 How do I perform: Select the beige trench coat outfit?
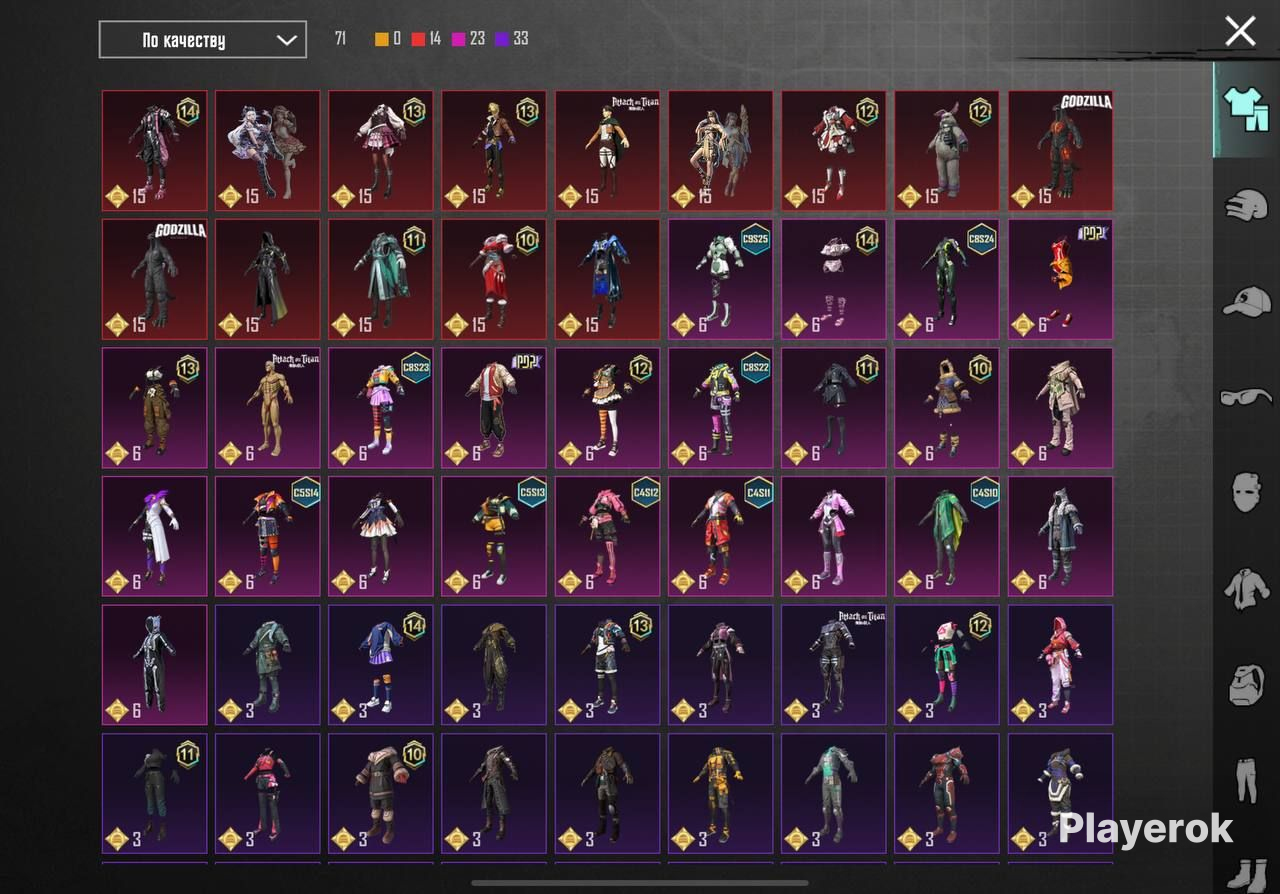(1060, 408)
